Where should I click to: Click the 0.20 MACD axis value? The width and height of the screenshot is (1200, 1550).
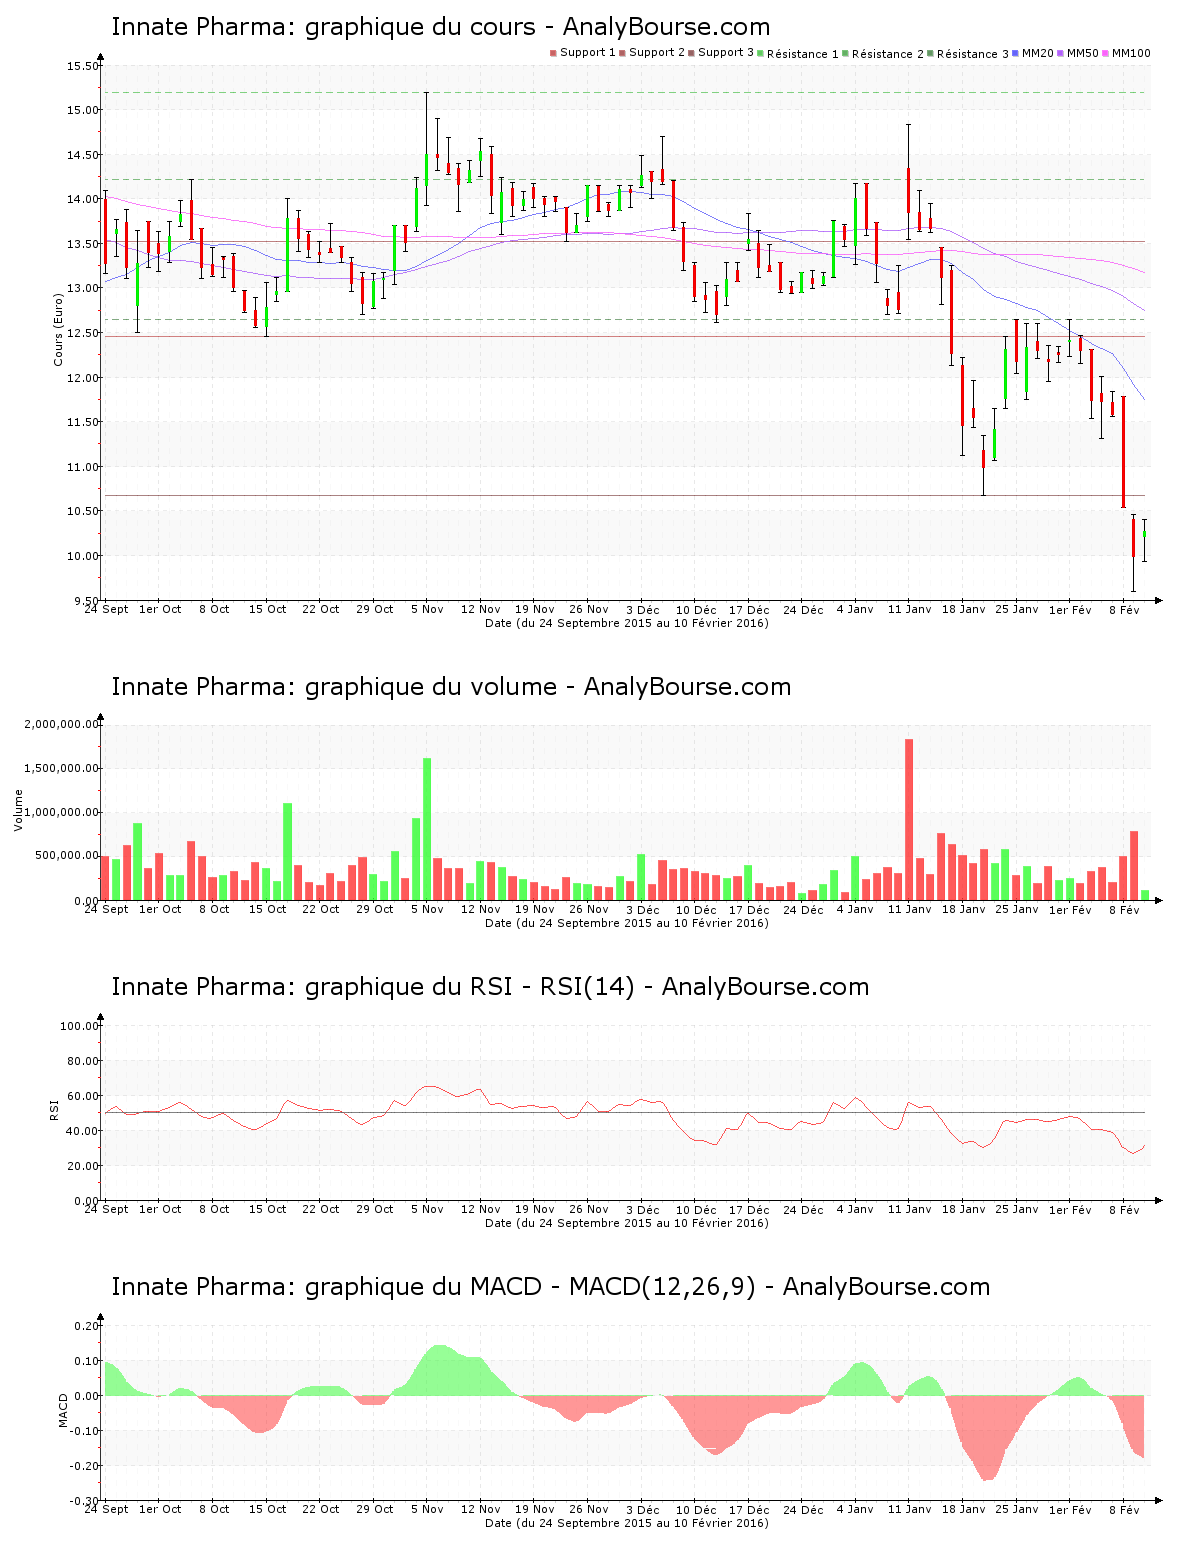[88, 1326]
